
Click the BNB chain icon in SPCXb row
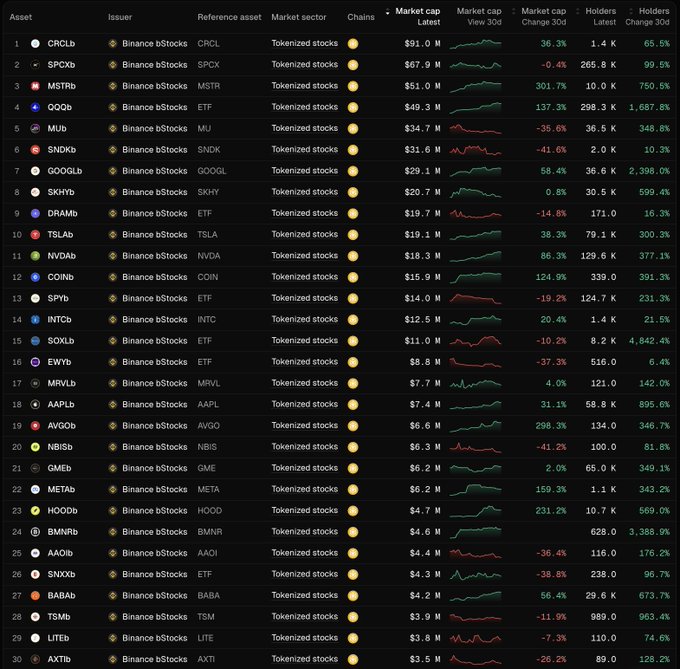tap(353, 65)
